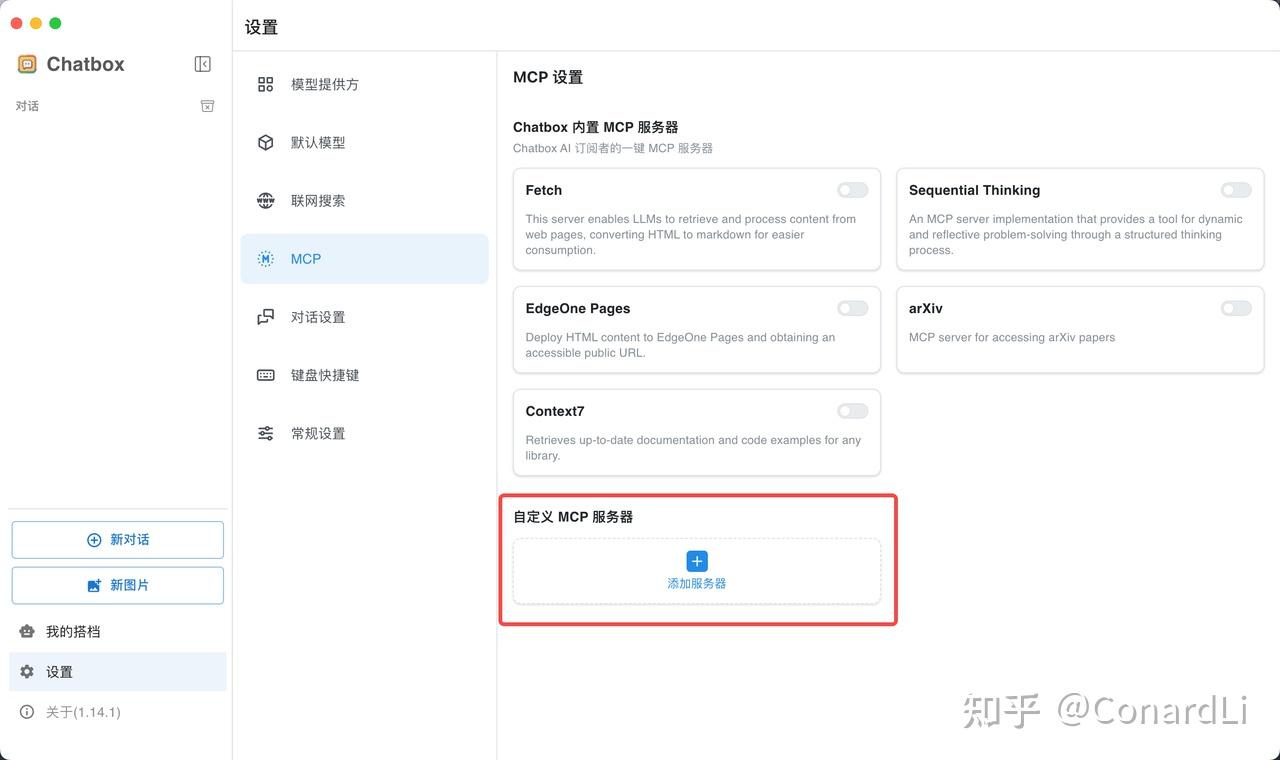This screenshot has height=760, width=1280.
Task: Click the Context7 card title
Action: click(555, 411)
